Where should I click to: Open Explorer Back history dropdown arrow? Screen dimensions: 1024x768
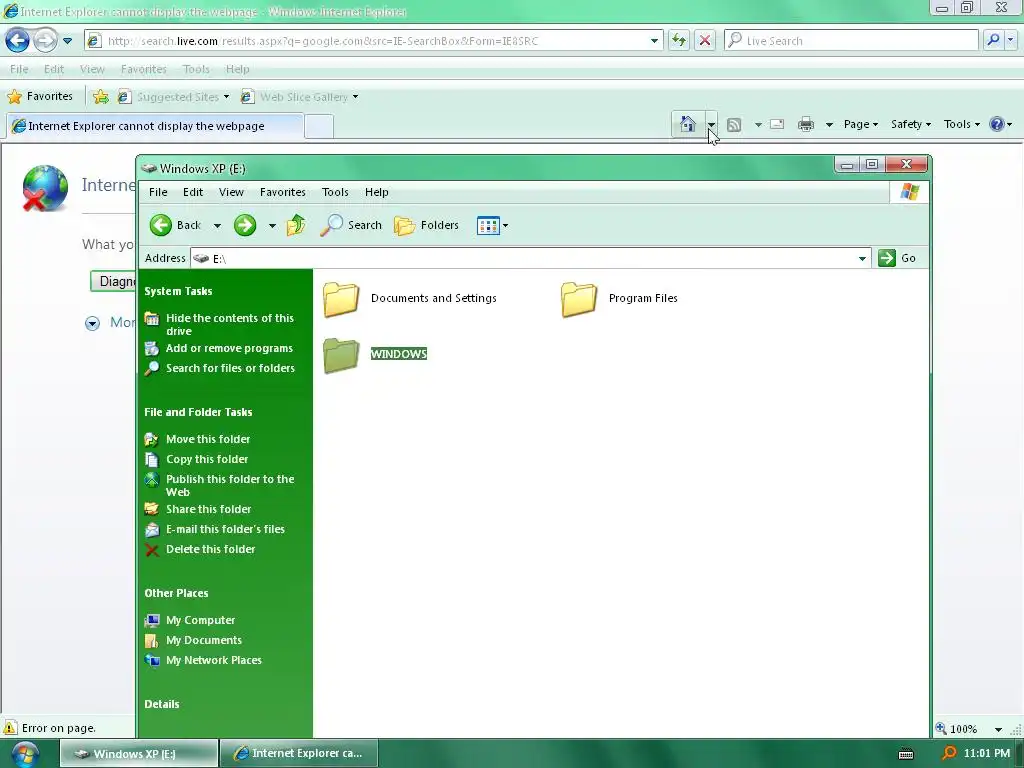[217, 226]
